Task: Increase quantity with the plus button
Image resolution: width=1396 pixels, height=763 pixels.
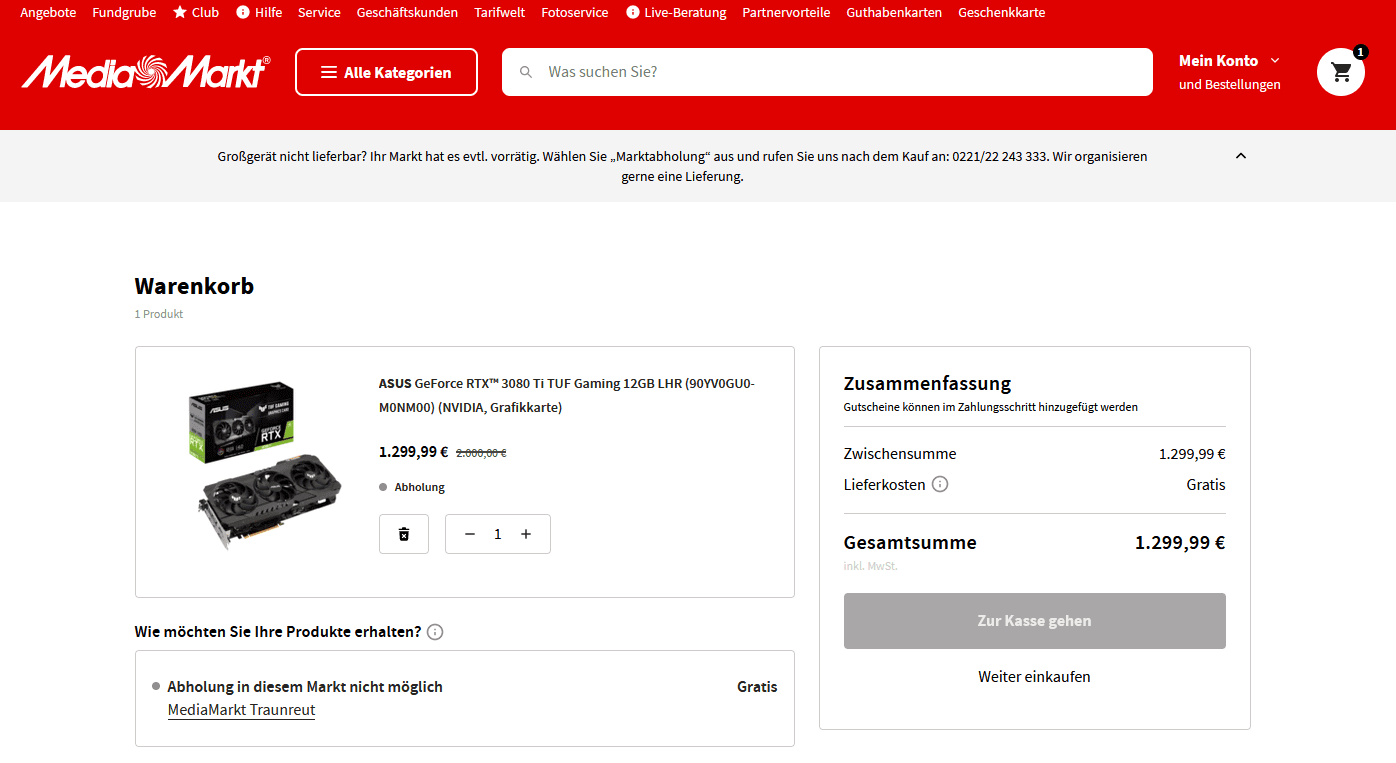Action: 526,534
